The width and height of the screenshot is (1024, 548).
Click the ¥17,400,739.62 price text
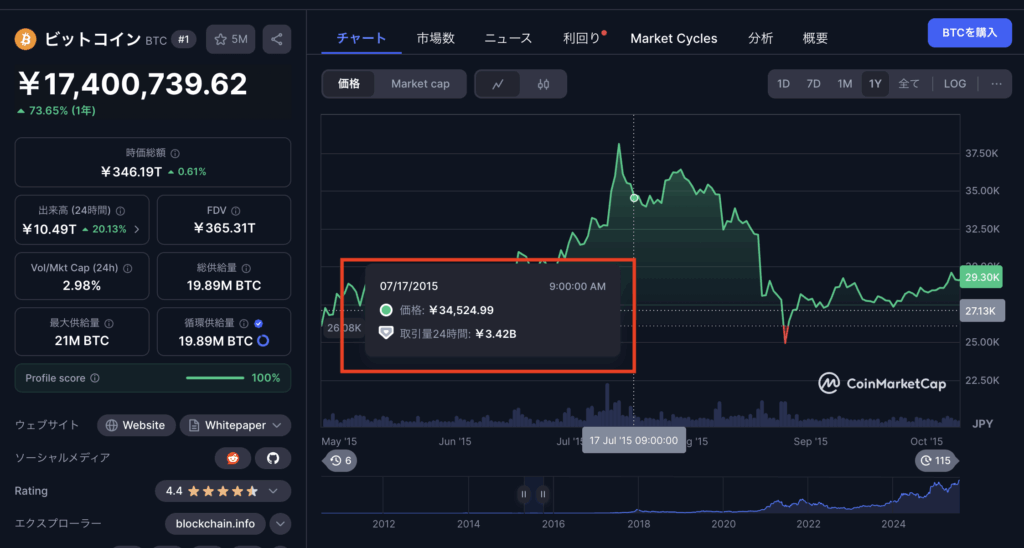pyautogui.click(x=133, y=84)
